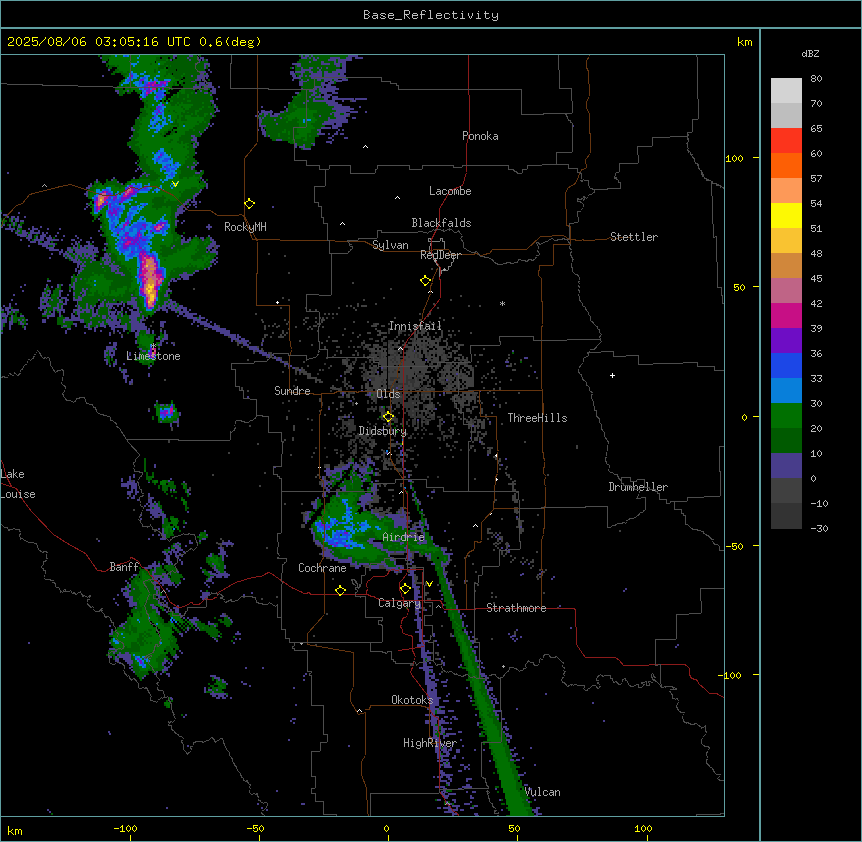Click the Okotoks label

click(412, 700)
